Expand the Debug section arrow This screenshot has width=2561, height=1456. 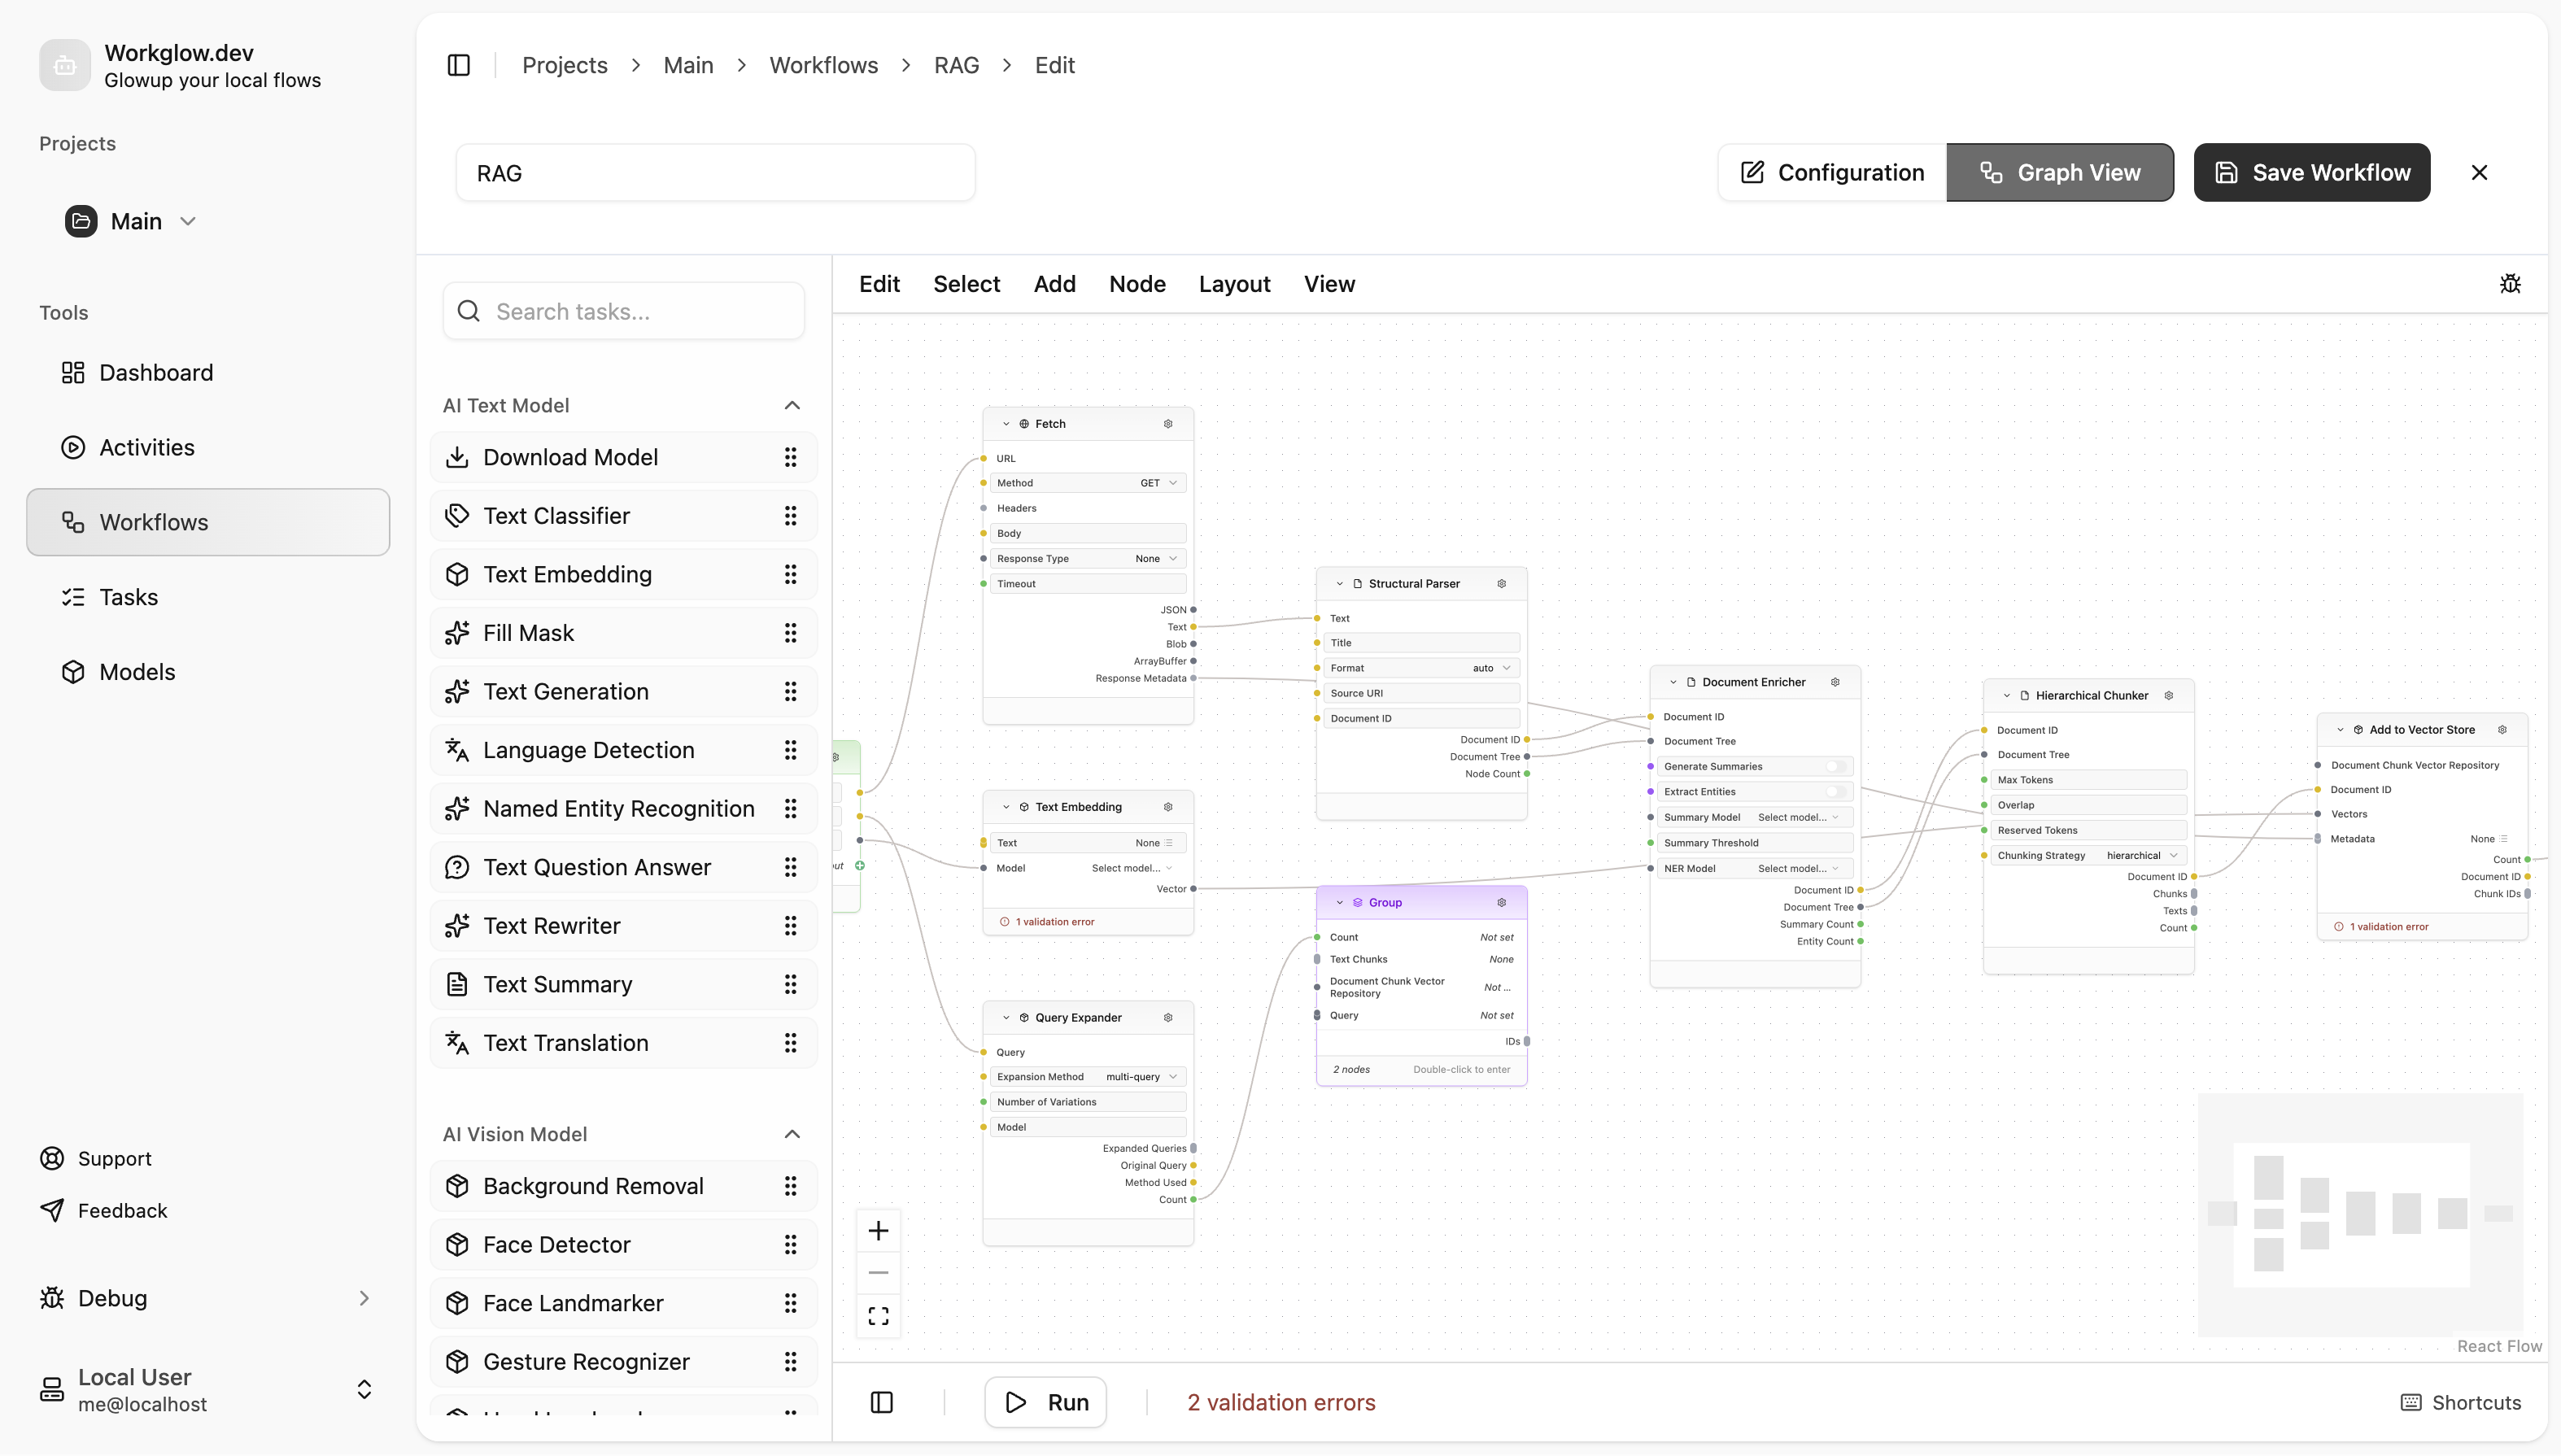(364, 1298)
